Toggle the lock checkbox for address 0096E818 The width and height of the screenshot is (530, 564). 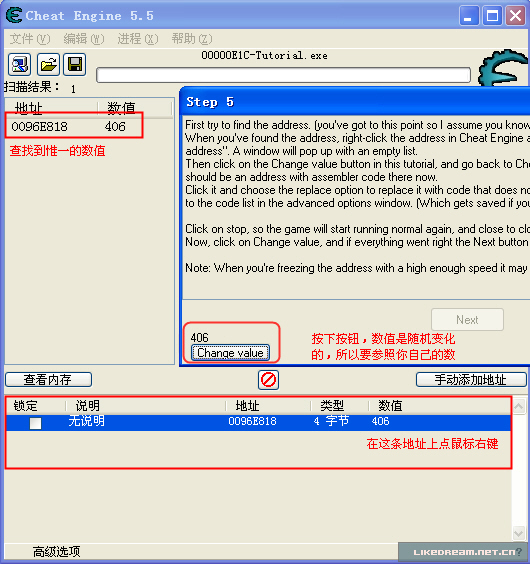click(x=35, y=423)
